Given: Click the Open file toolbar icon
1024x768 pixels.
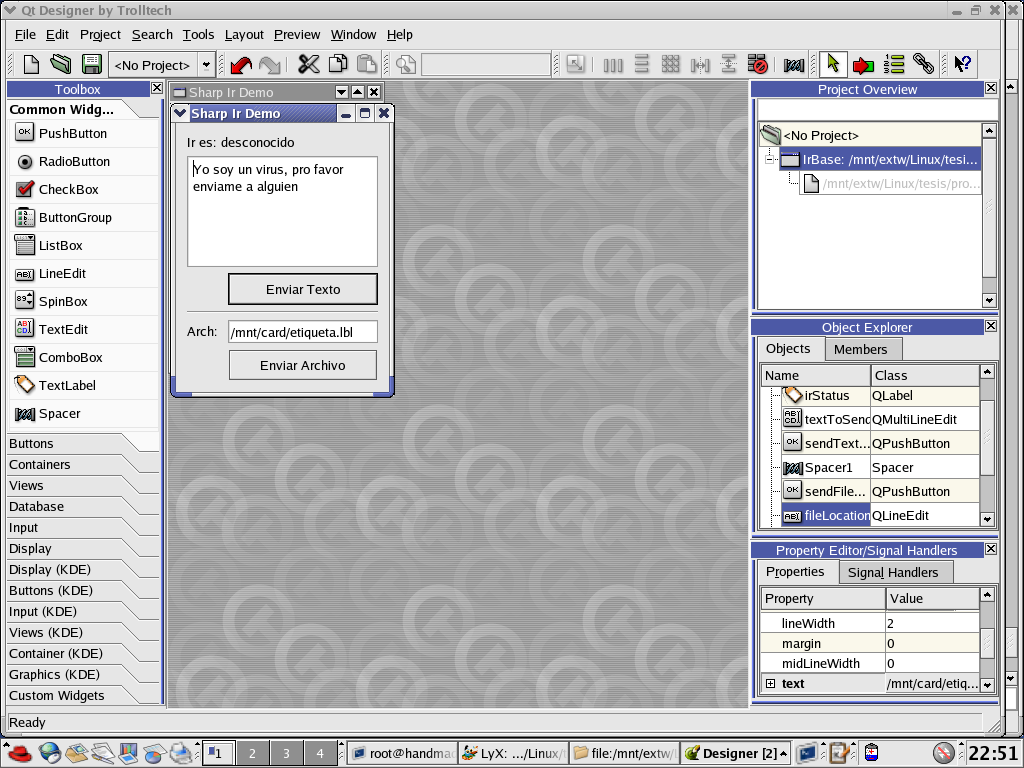Looking at the screenshot, I should (61, 65).
